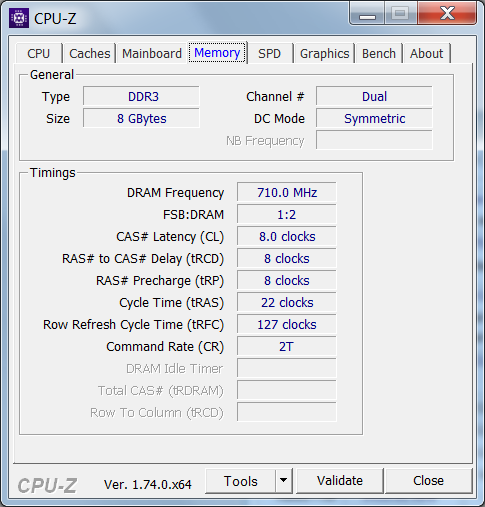Click the Validate button
The height and width of the screenshot is (507, 485).
(x=340, y=480)
